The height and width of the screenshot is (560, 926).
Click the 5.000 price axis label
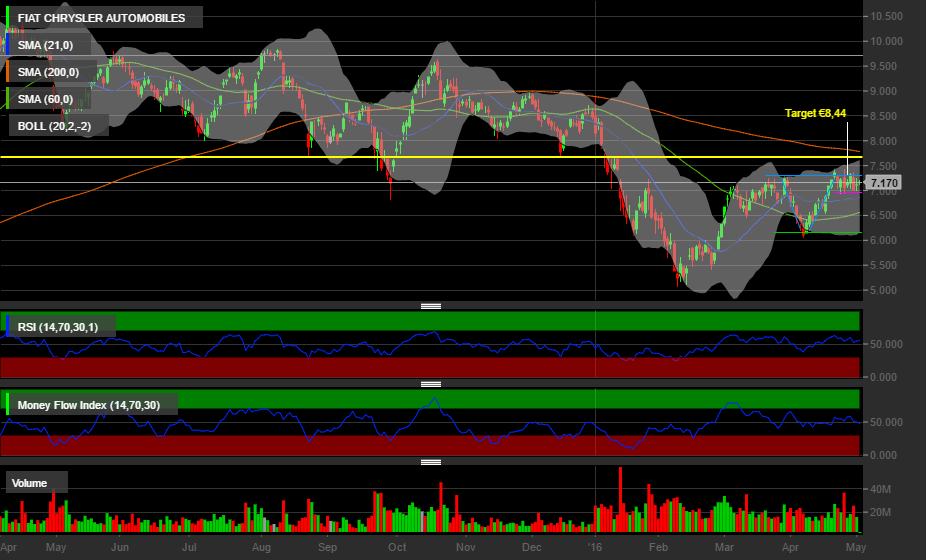tap(886, 291)
